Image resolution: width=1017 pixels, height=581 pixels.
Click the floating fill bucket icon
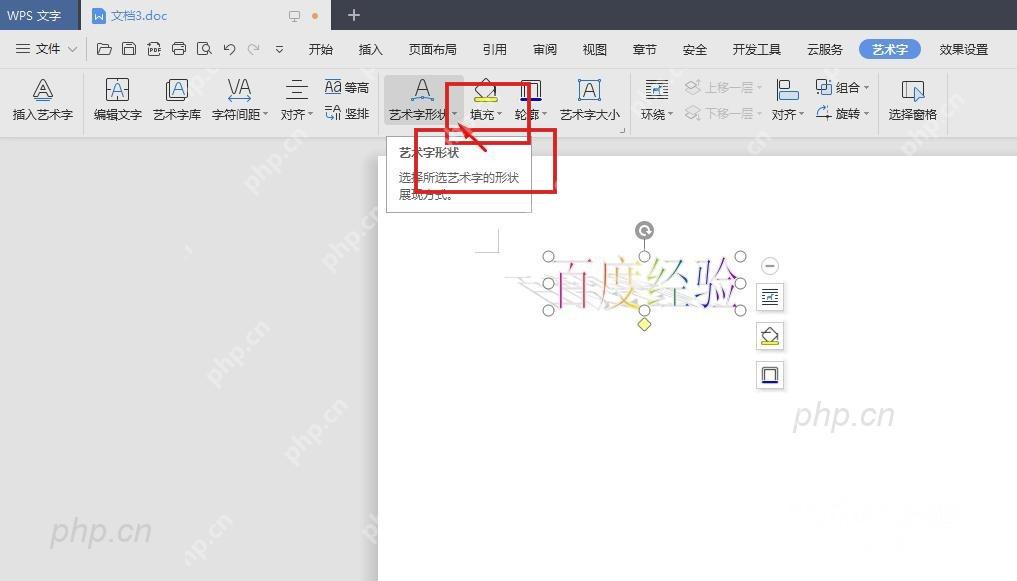pos(770,336)
